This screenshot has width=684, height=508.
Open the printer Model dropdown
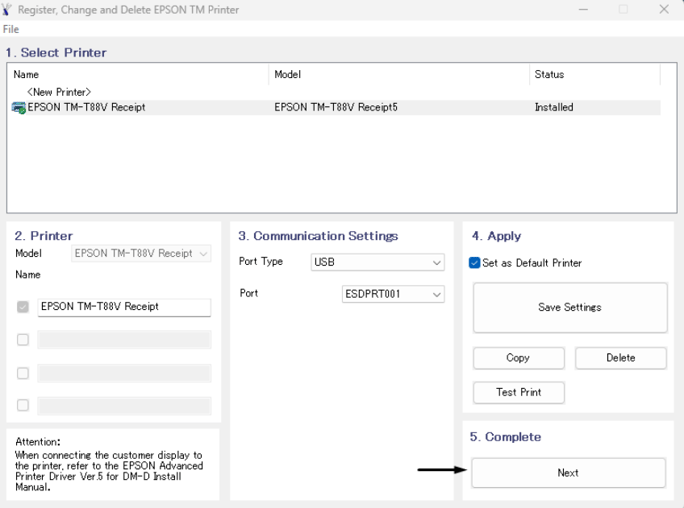(x=141, y=253)
